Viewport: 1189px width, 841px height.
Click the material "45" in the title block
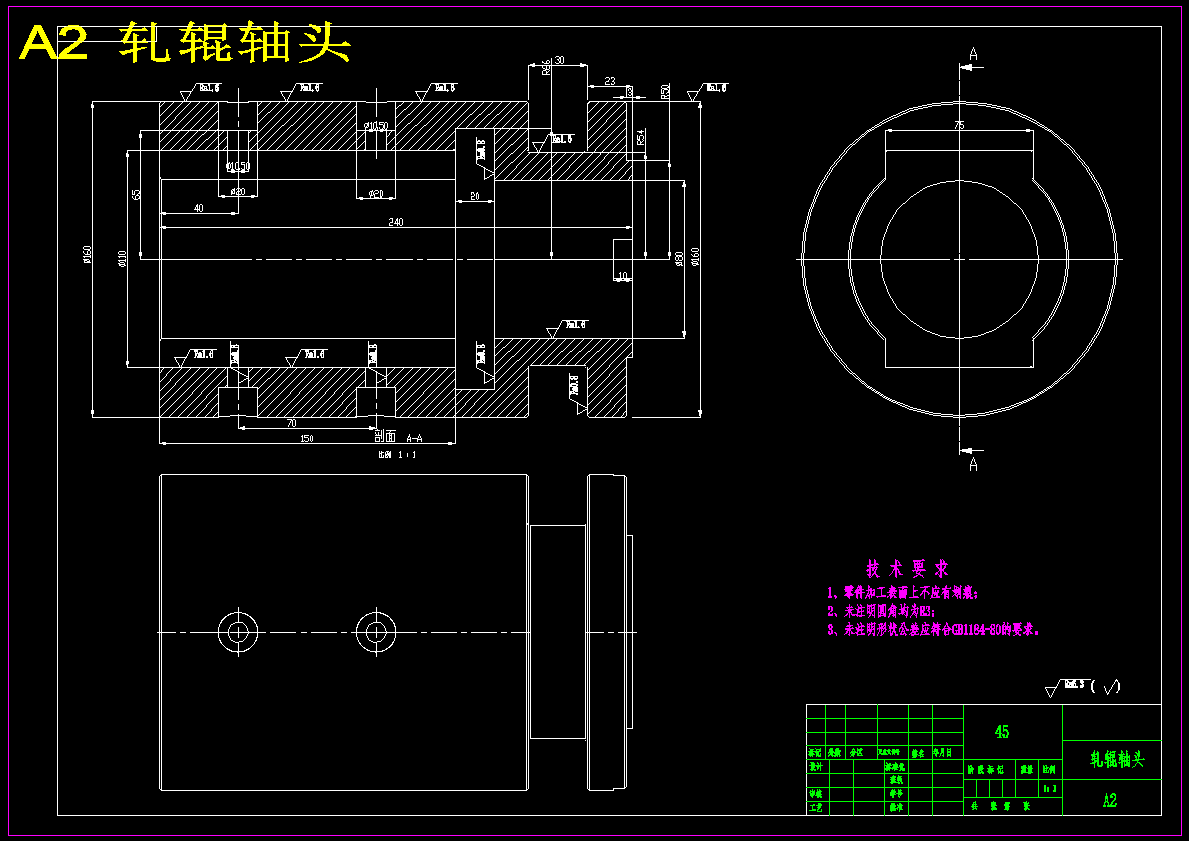[1002, 732]
